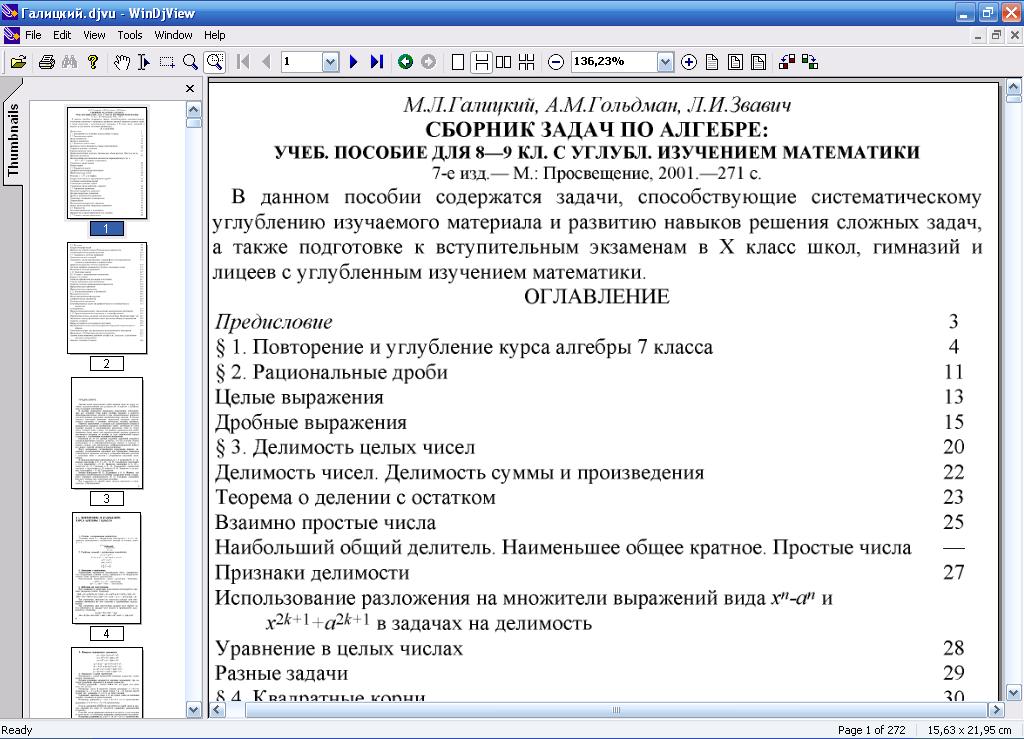Click the horizontal scrollbar right arrow
This screenshot has height=739, width=1024.
pos(996,710)
